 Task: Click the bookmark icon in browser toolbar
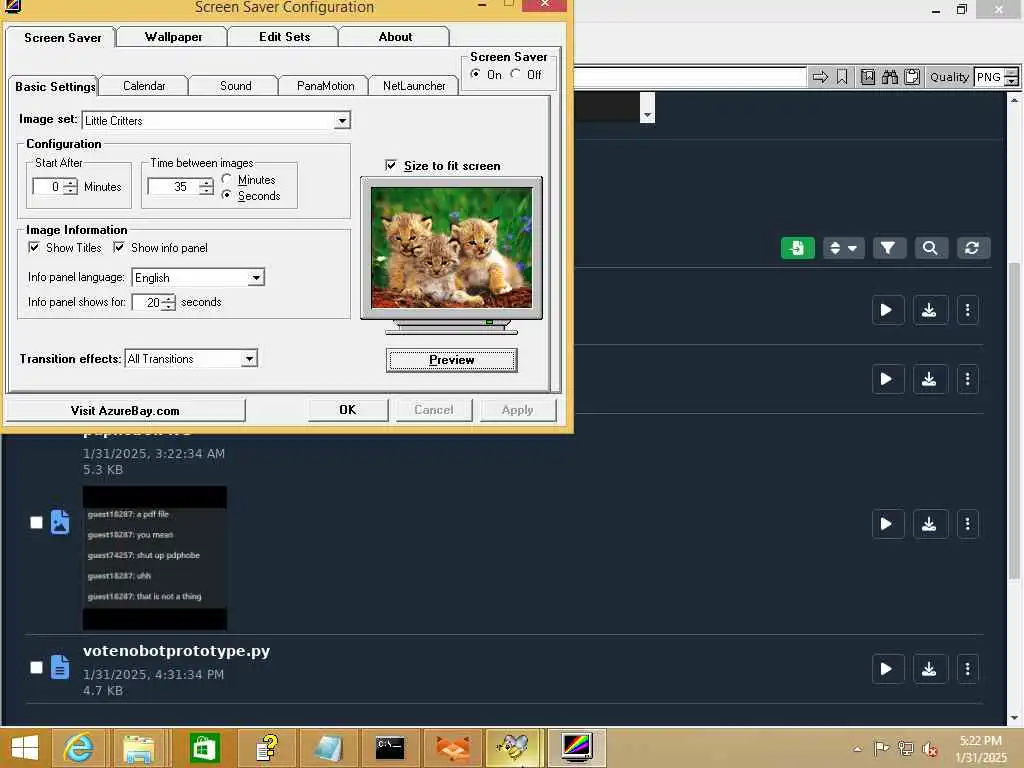(842, 77)
